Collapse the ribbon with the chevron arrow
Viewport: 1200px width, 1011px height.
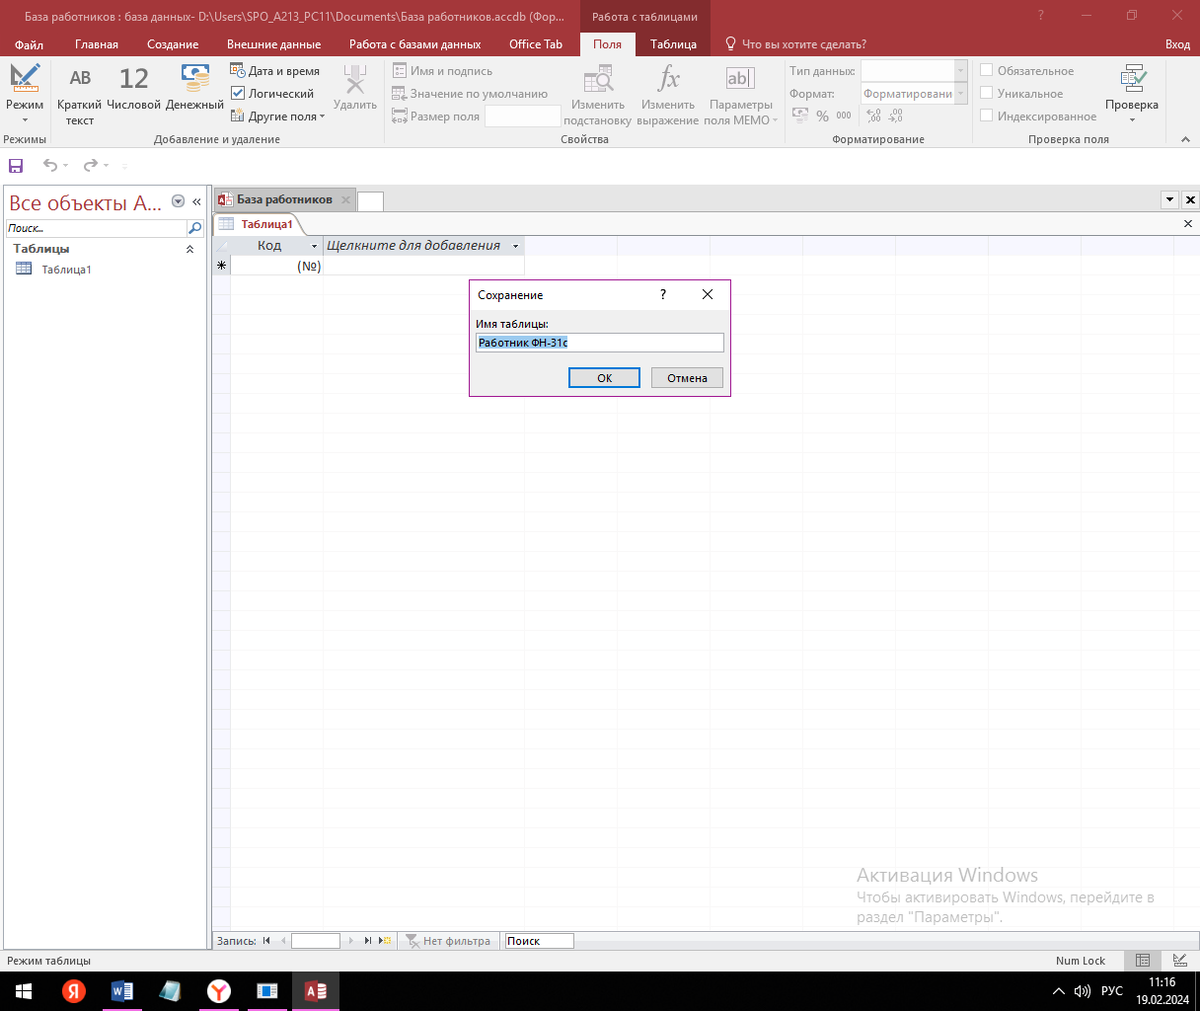1186,139
